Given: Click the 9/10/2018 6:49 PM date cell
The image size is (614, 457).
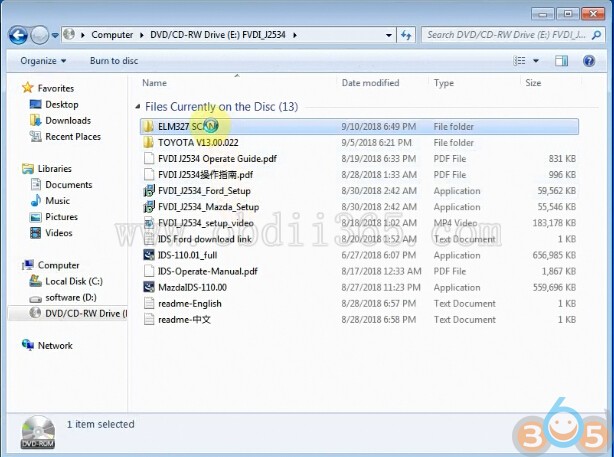Looking at the screenshot, I should (x=379, y=126).
